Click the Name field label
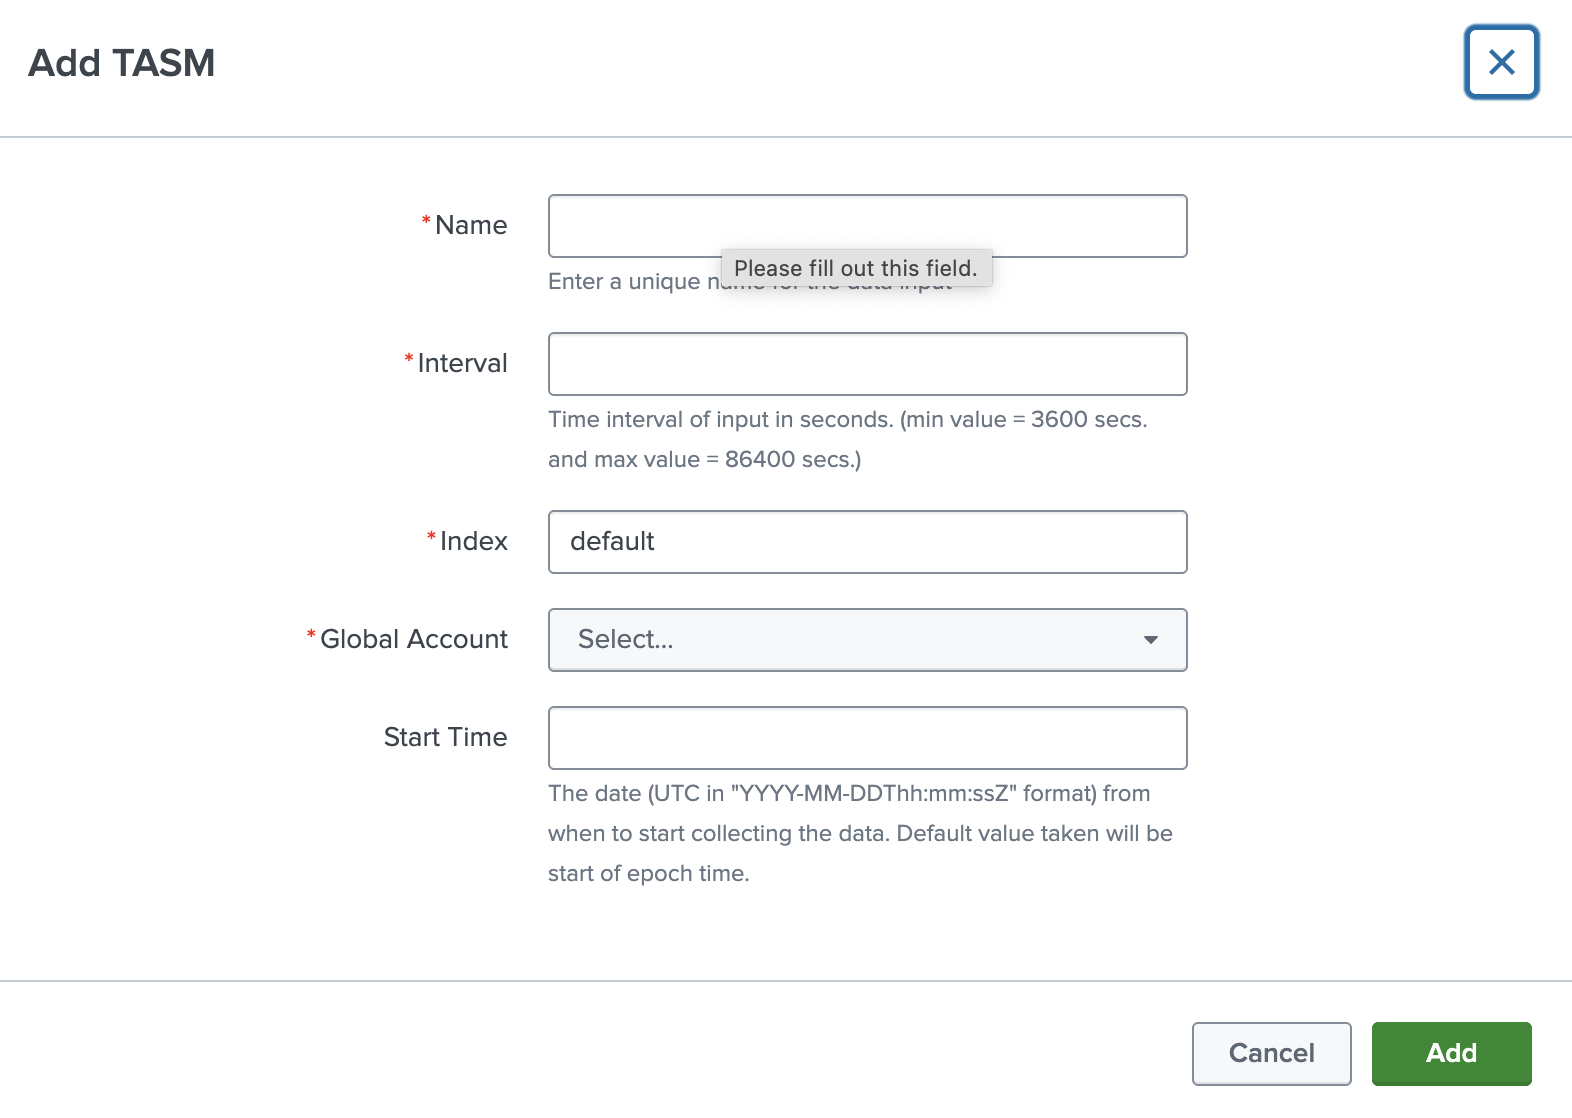This screenshot has width=1572, height=1118. 471,226
